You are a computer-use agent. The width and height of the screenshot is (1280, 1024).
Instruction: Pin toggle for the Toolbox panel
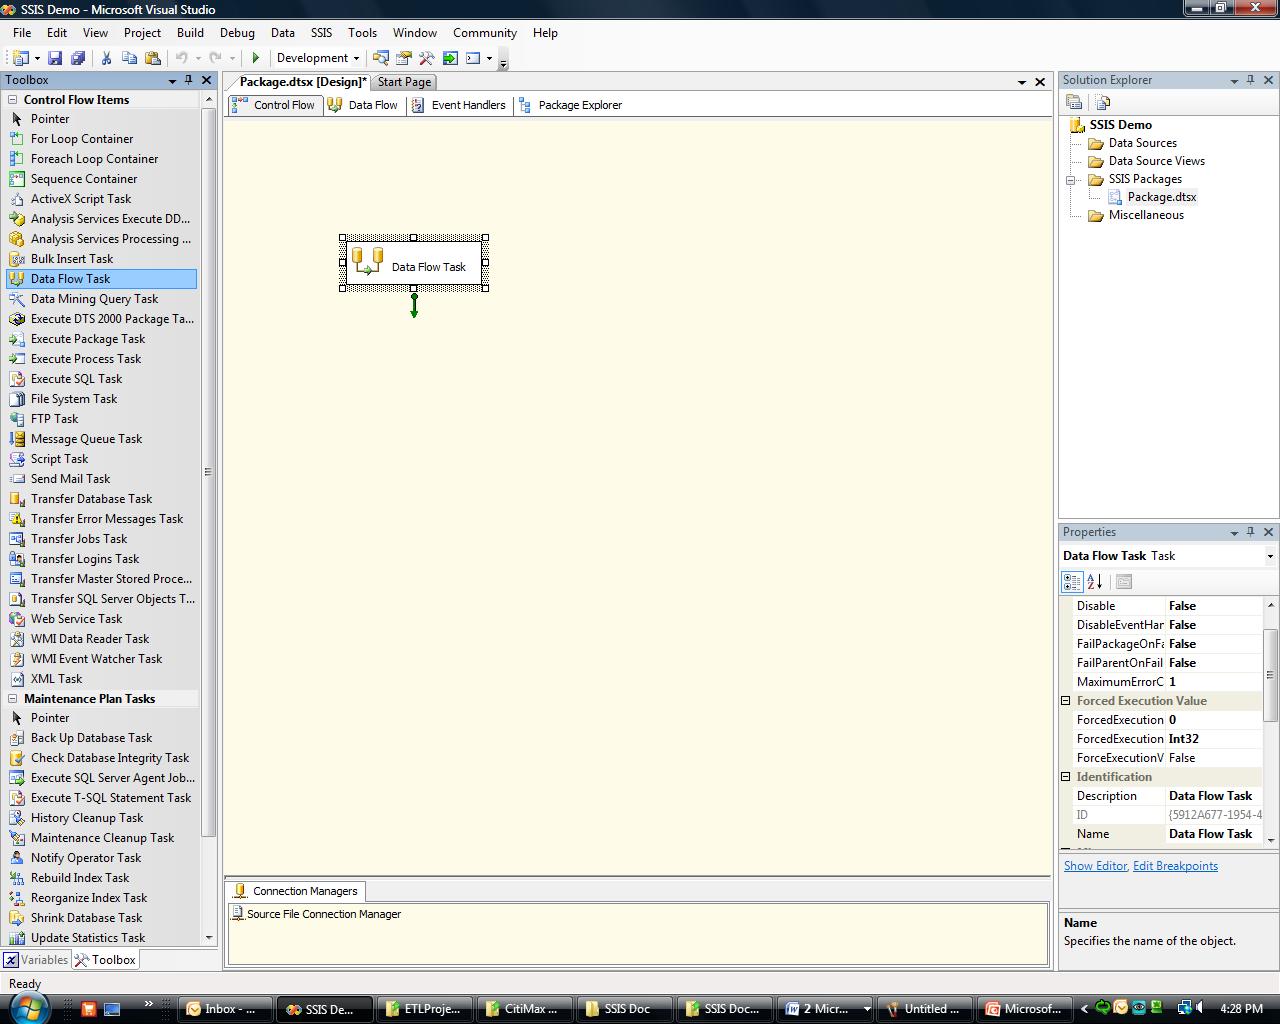point(188,80)
